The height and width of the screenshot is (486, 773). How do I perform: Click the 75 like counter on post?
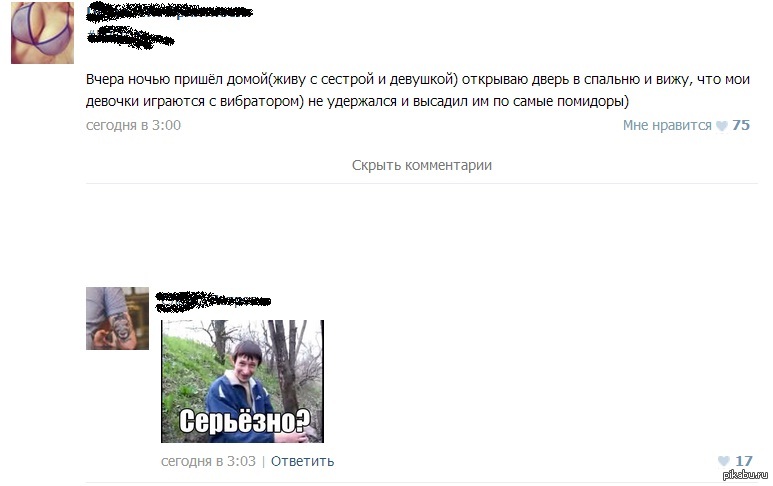pos(740,125)
